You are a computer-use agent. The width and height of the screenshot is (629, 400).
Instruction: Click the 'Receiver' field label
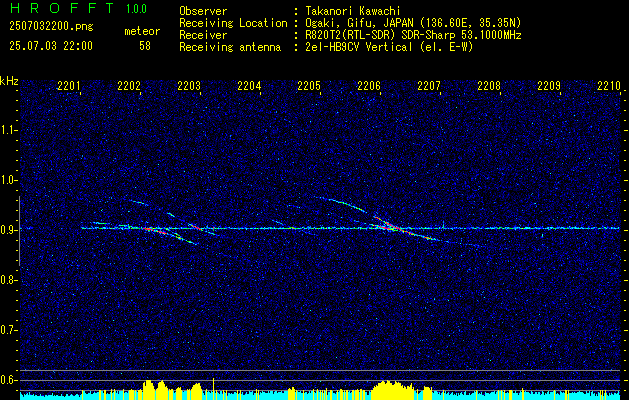tap(203, 35)
